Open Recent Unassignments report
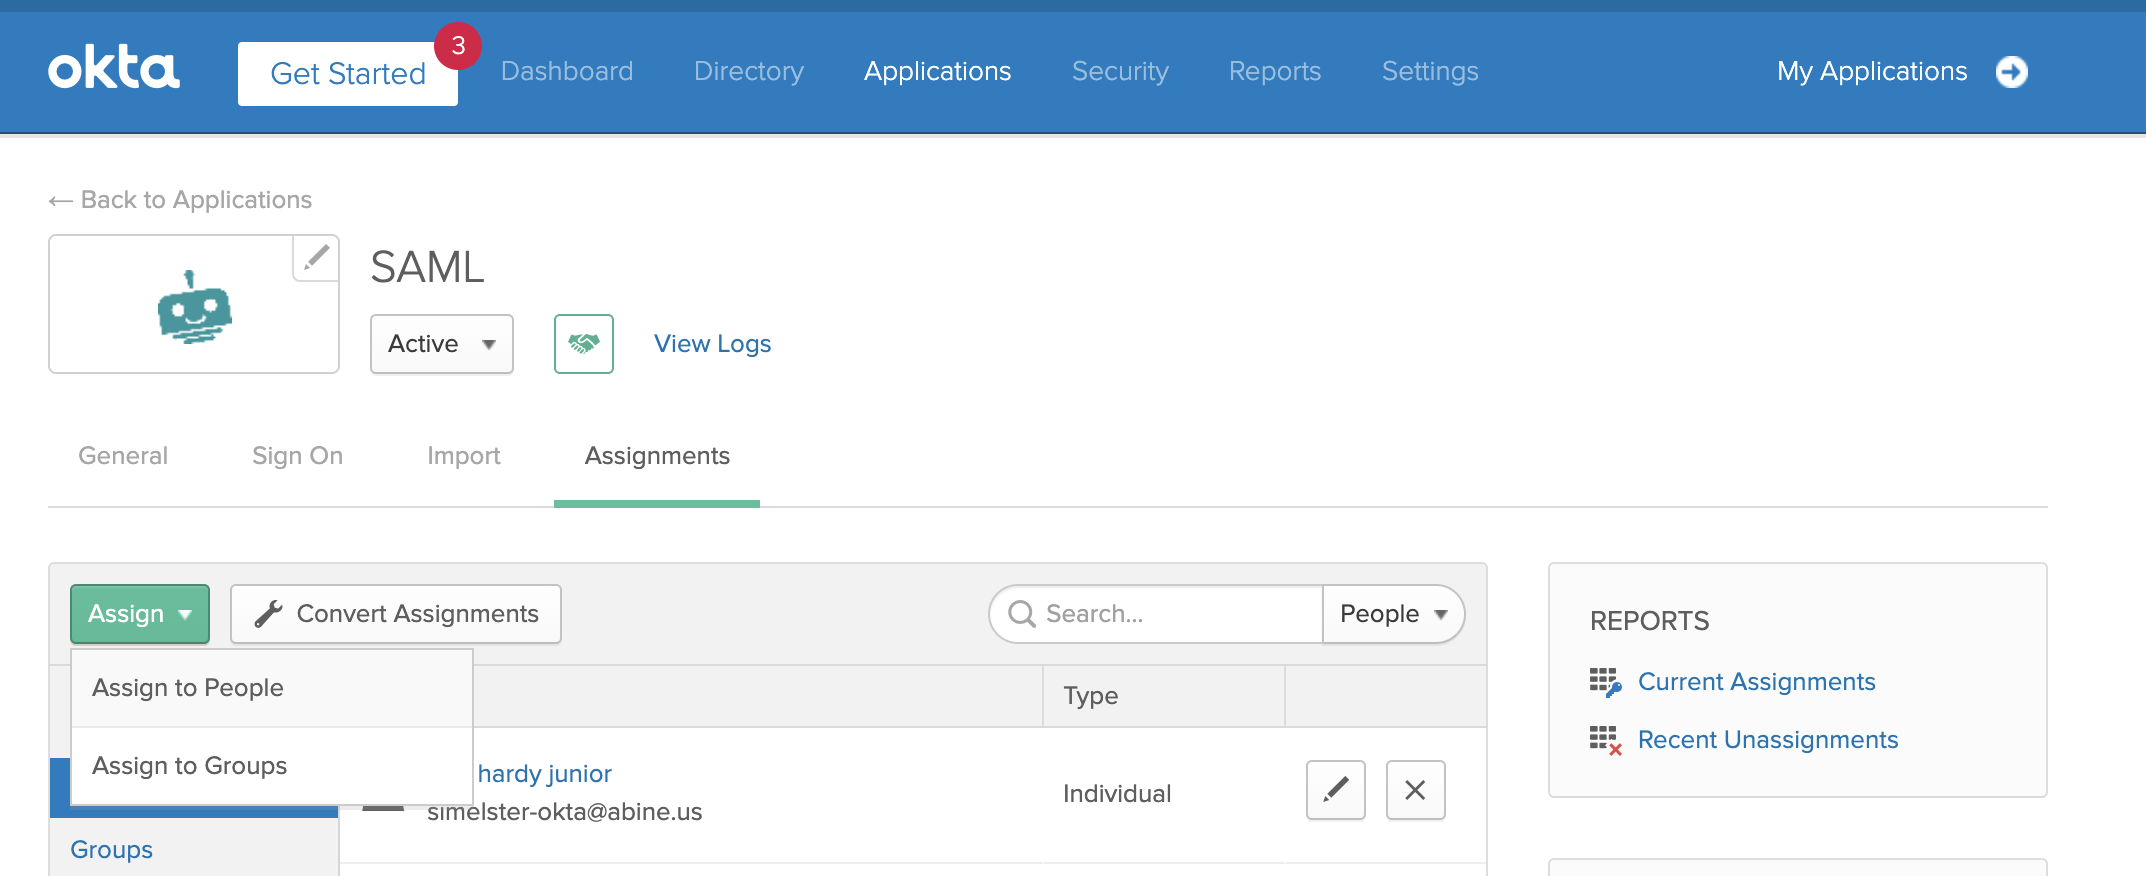The width and height of the screenshot is (2146, 876). point(1768,740)
